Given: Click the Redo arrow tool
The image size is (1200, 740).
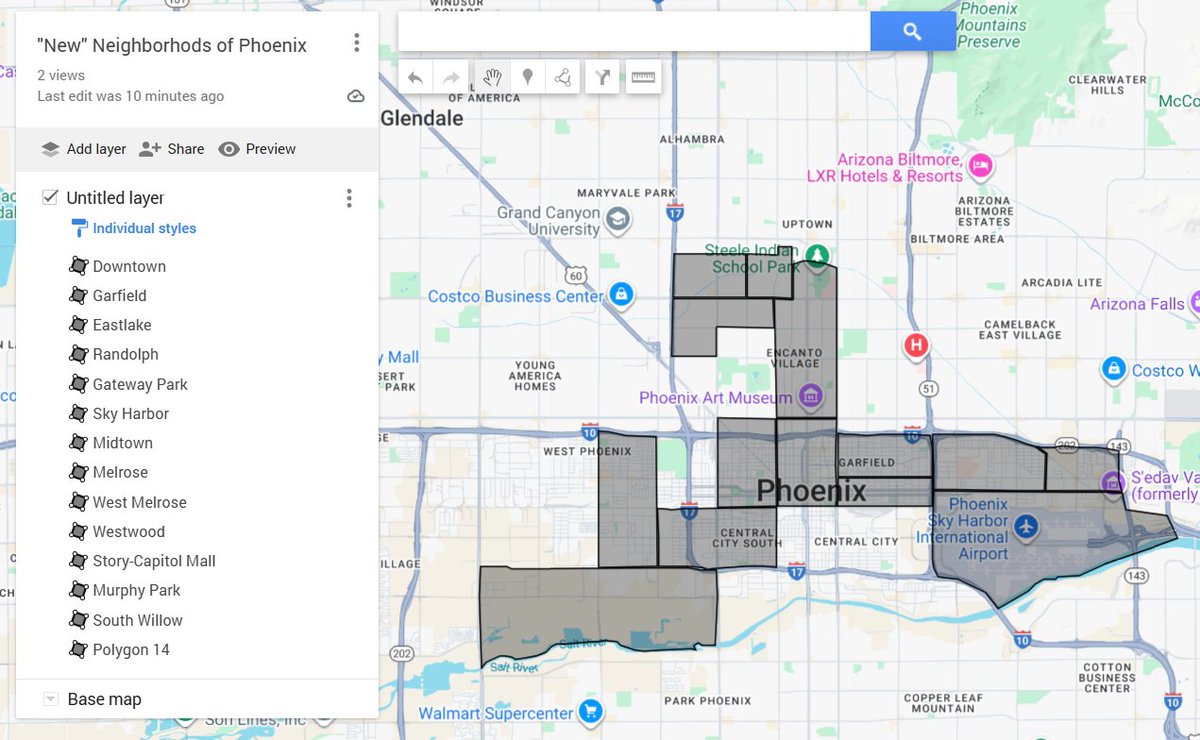Looking at the screenshot, I should (x=451, y=78).
